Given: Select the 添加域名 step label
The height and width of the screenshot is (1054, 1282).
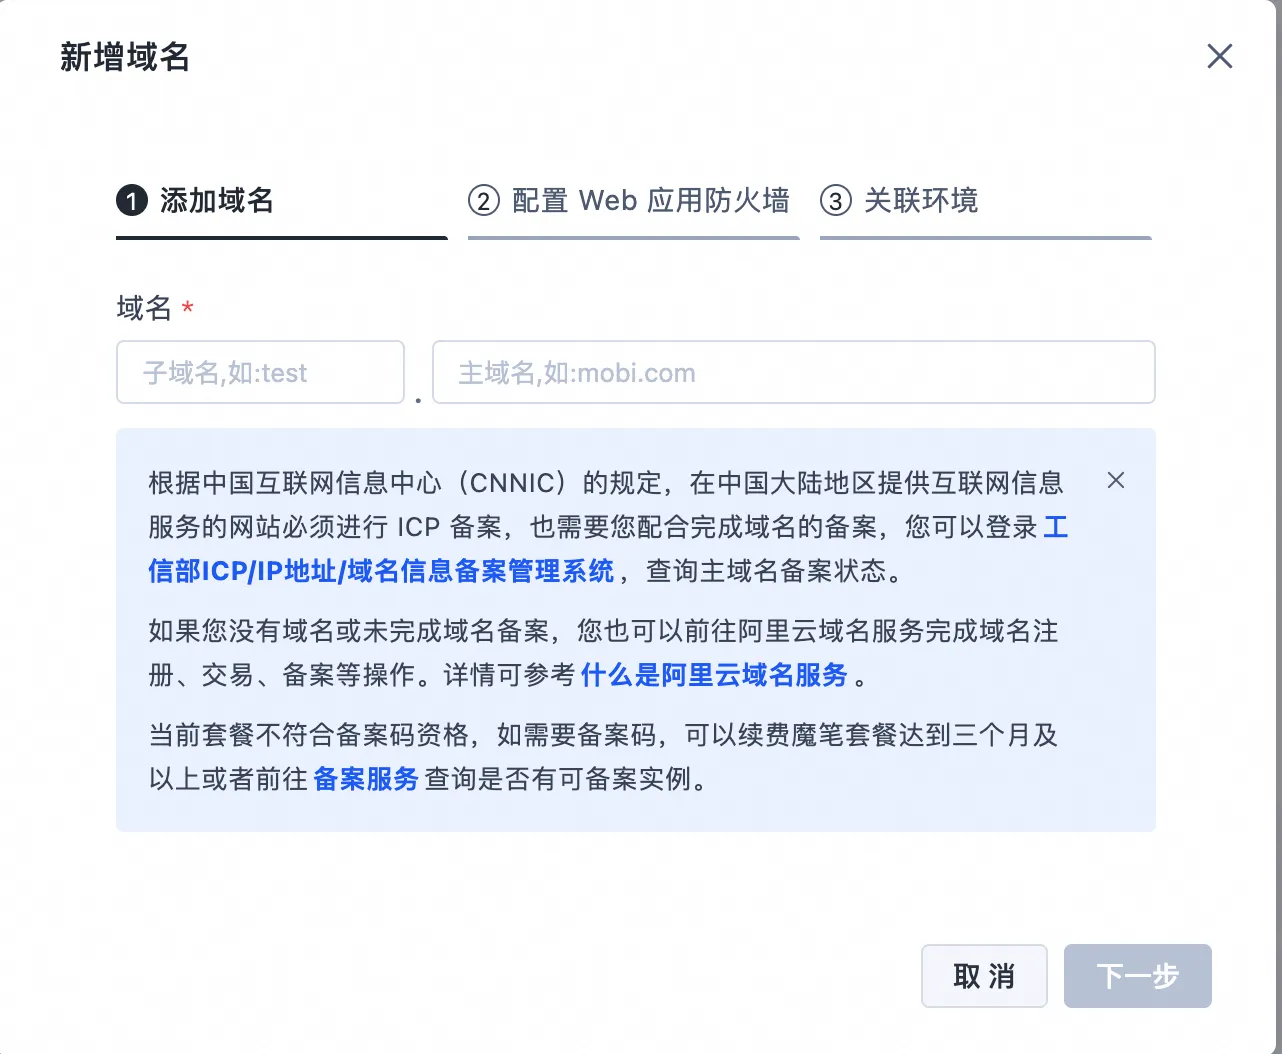Looking at the screenshot, I should (x=217, y=201).
